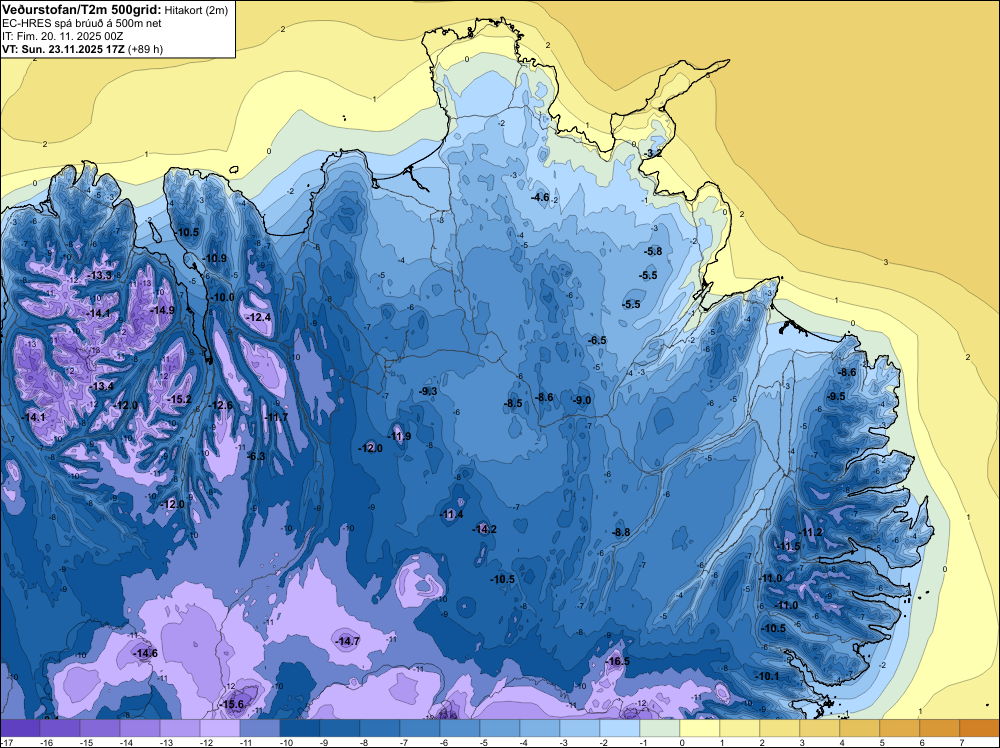This screenshot has height=748, width=1000.
Task: Click the valid time 'VT: Sun. 23.11.2025 17Z'
Action: 64,49
